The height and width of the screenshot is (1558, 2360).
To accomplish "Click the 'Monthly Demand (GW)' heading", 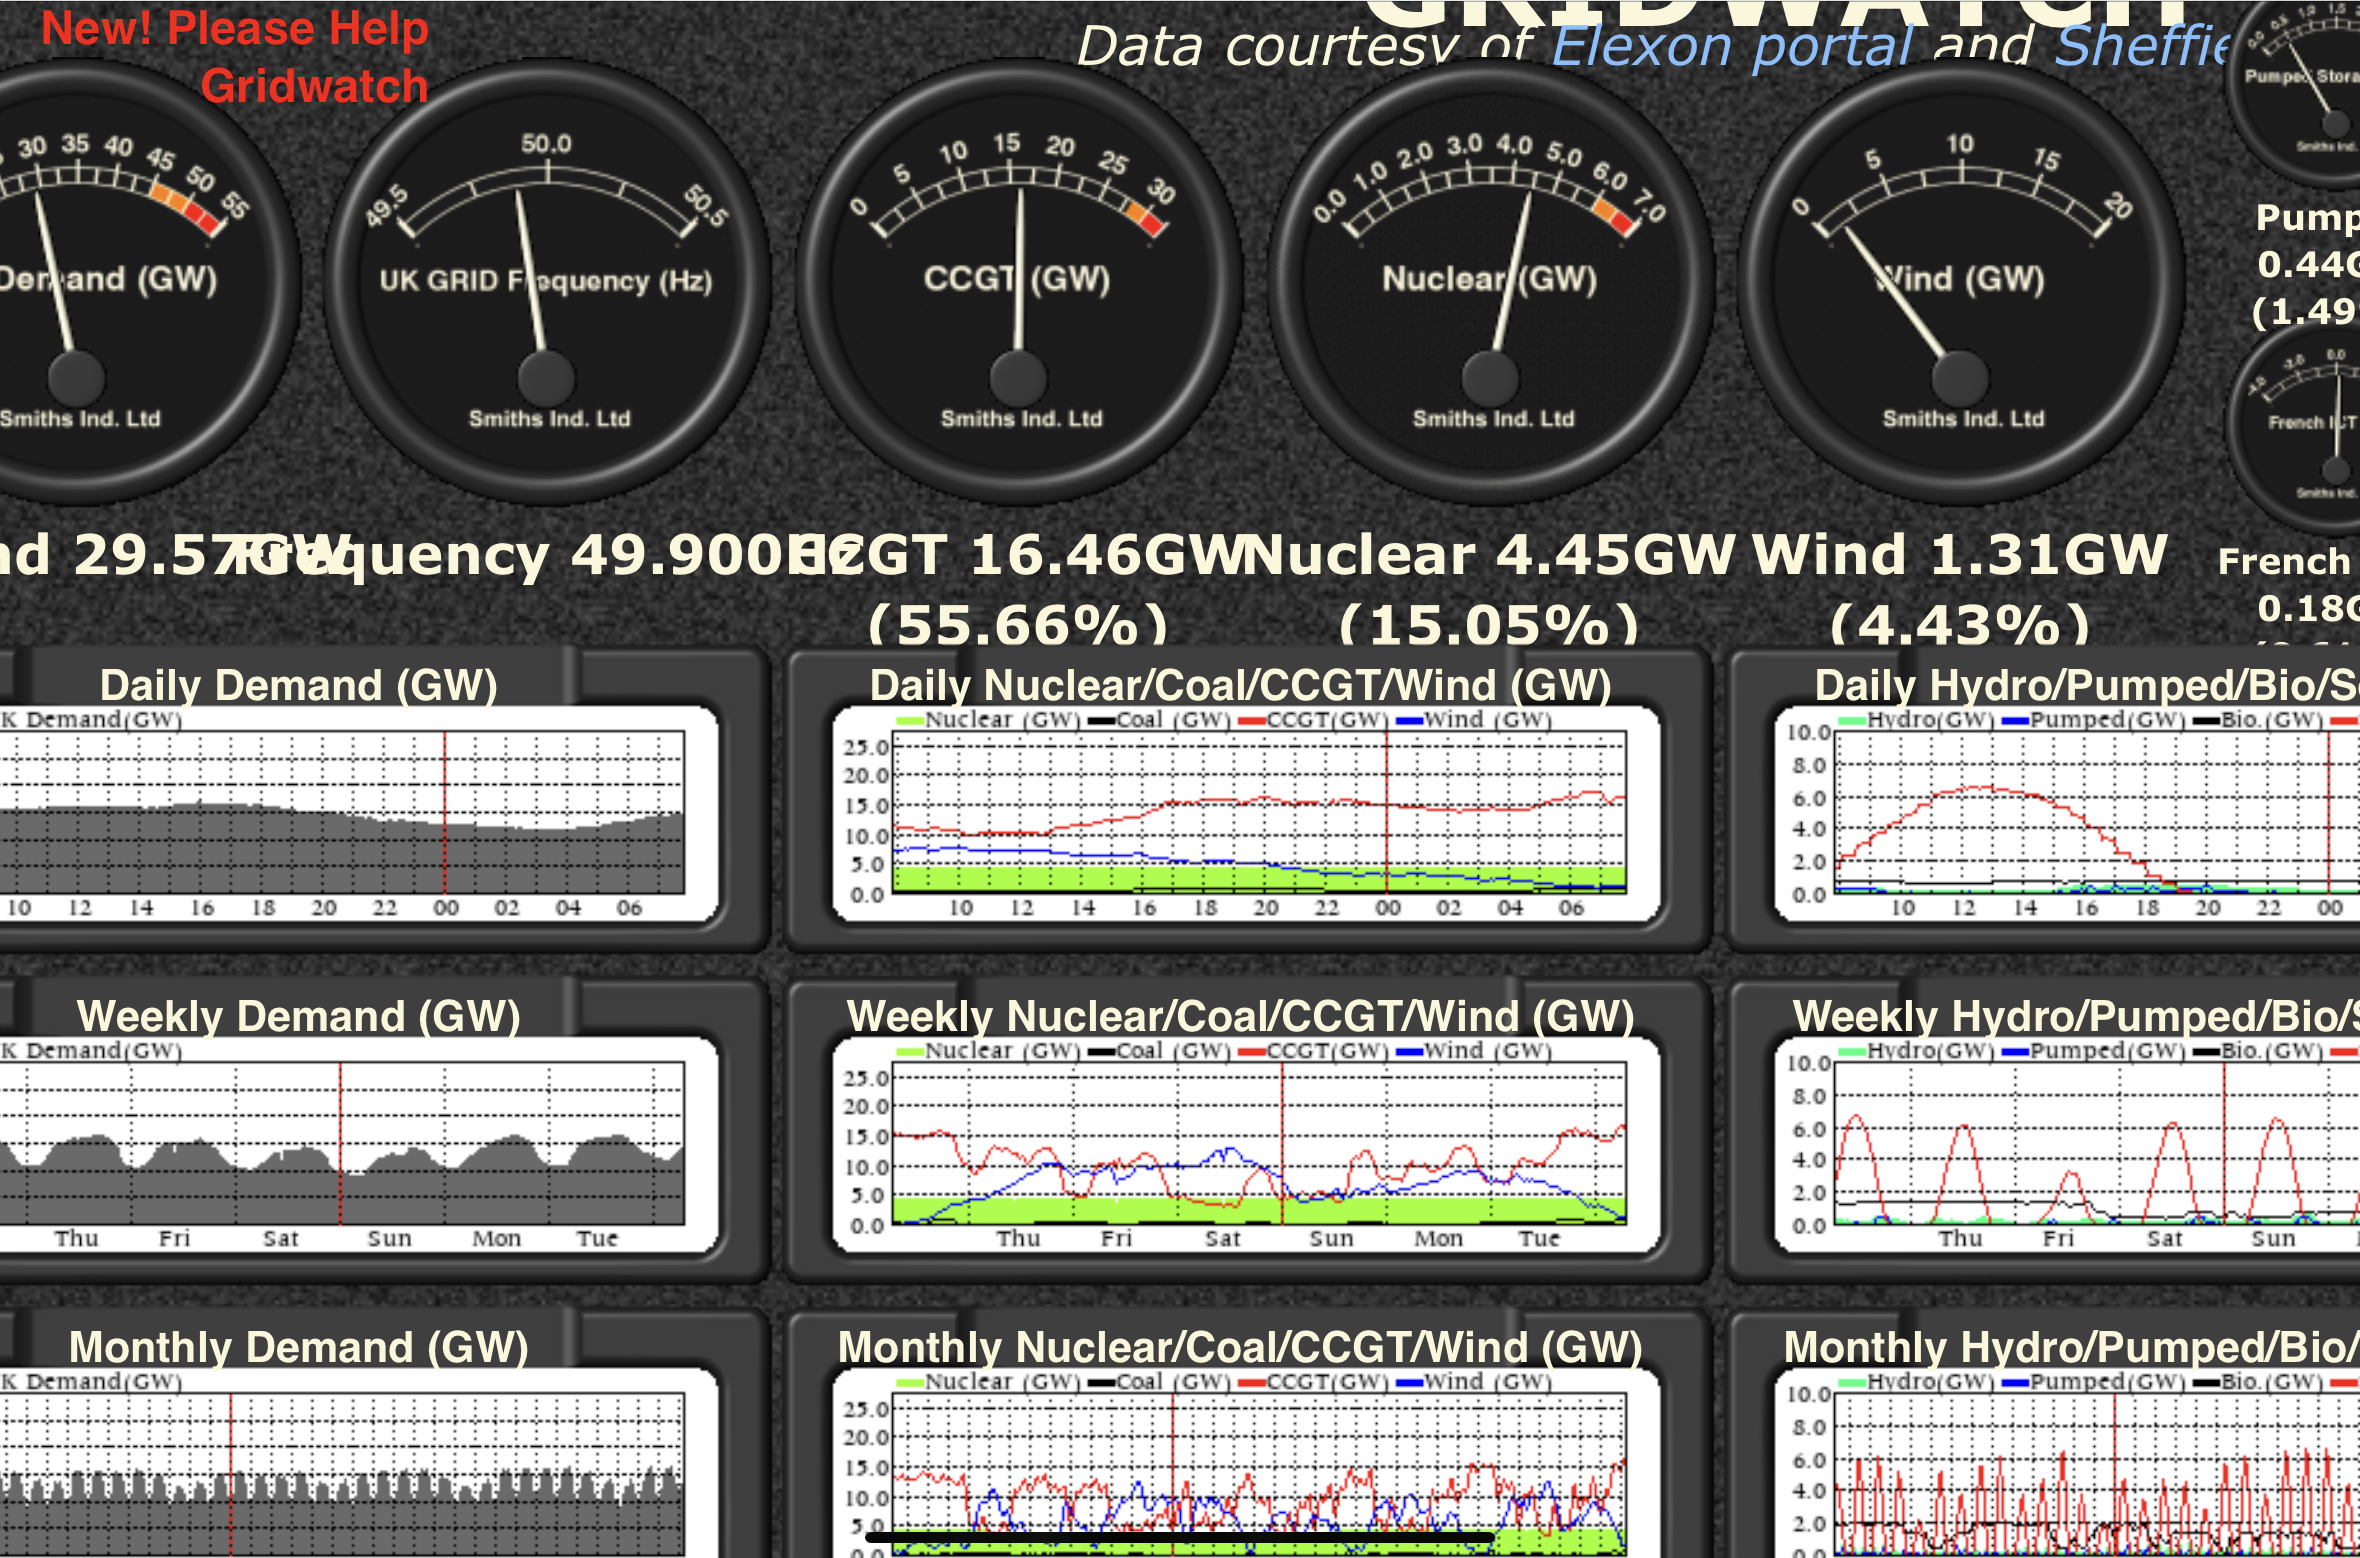I will tap(298, 1348).
